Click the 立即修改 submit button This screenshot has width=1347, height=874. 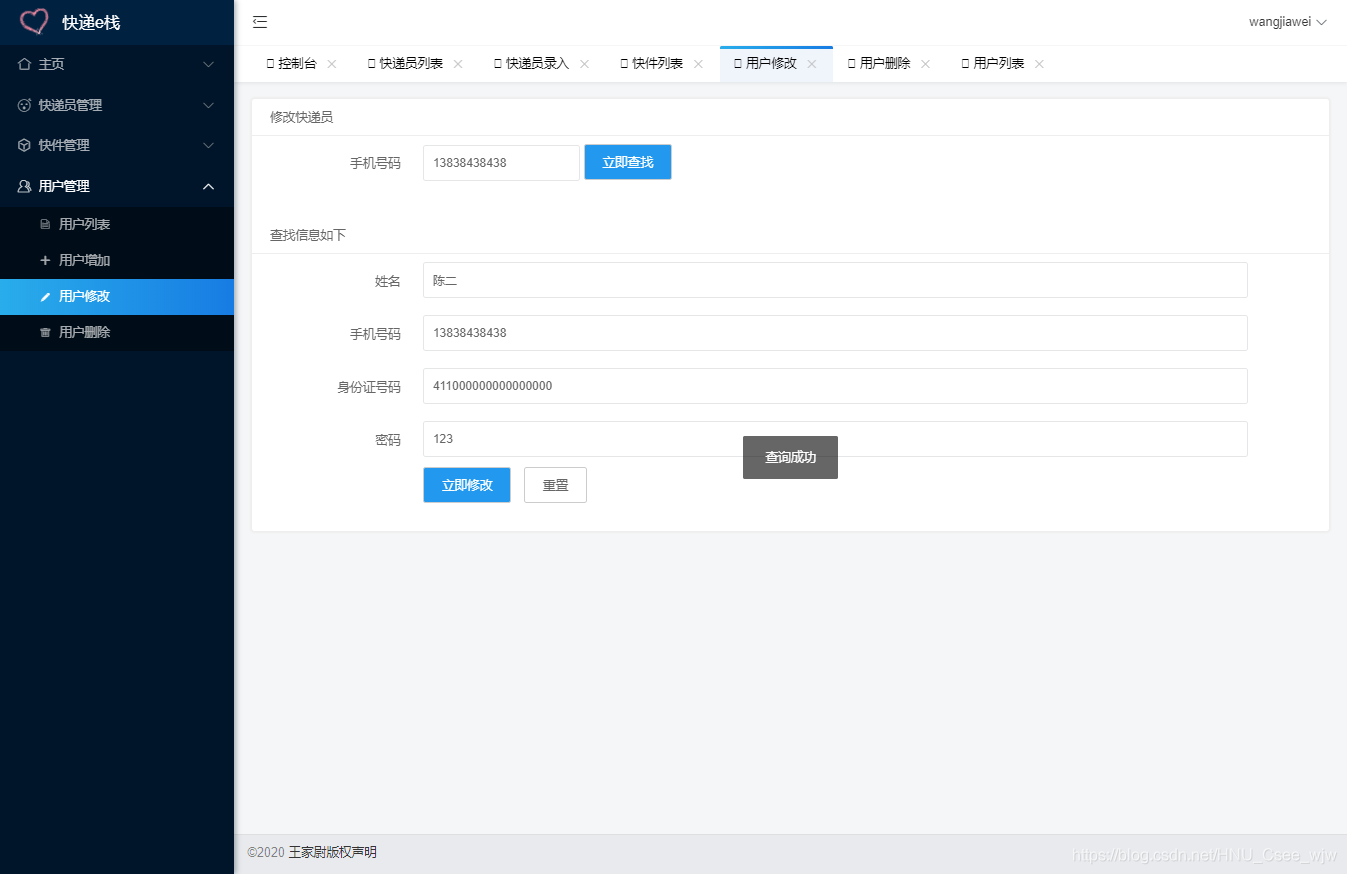[467, 485]
